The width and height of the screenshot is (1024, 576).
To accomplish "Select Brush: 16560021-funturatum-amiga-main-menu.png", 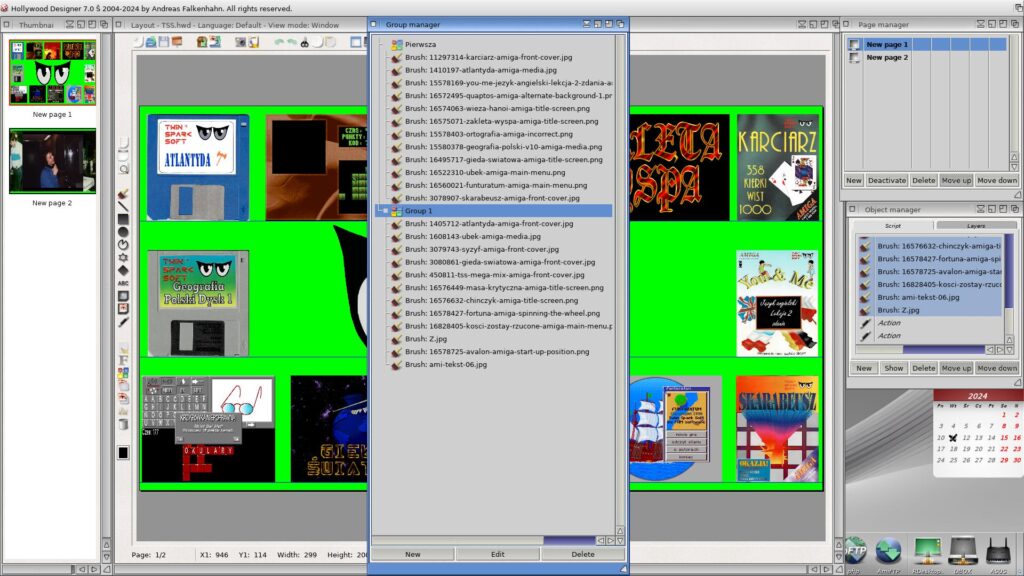I will pos(496,185).
